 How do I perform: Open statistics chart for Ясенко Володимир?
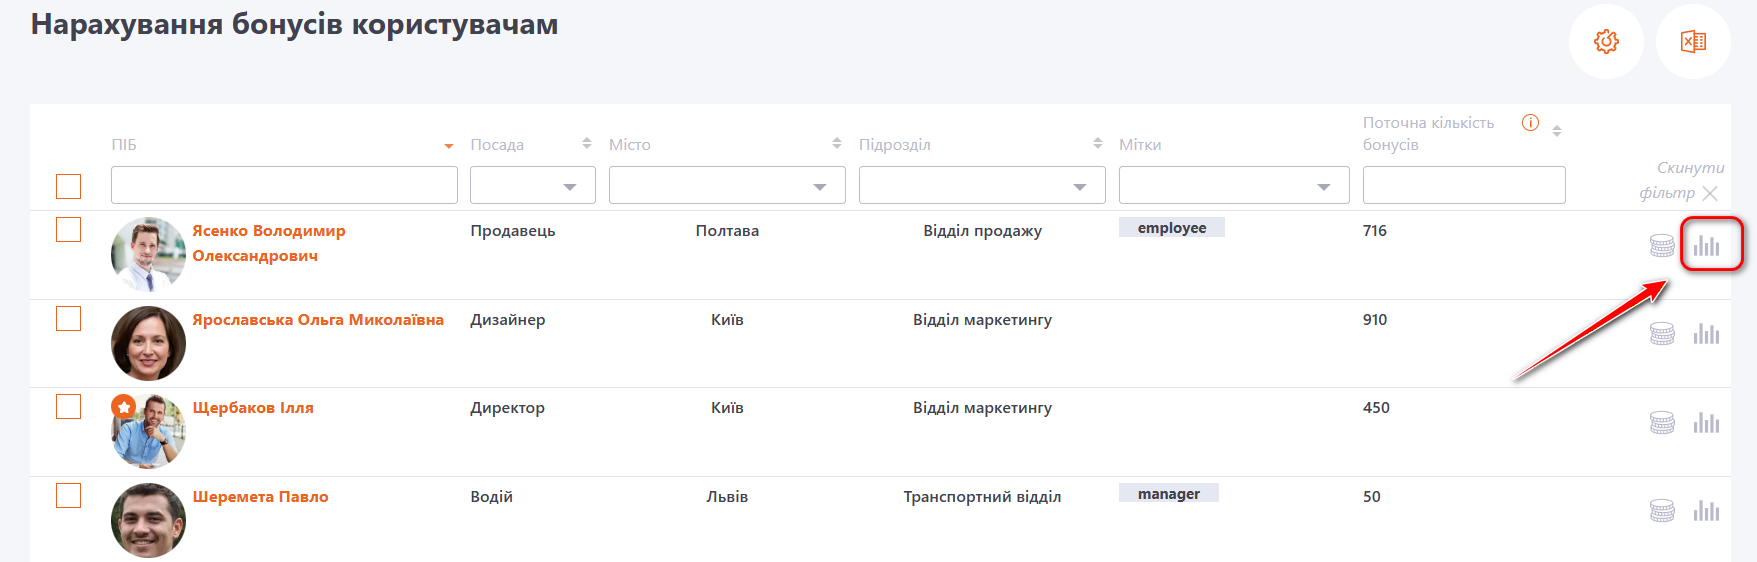[1706, 245]
